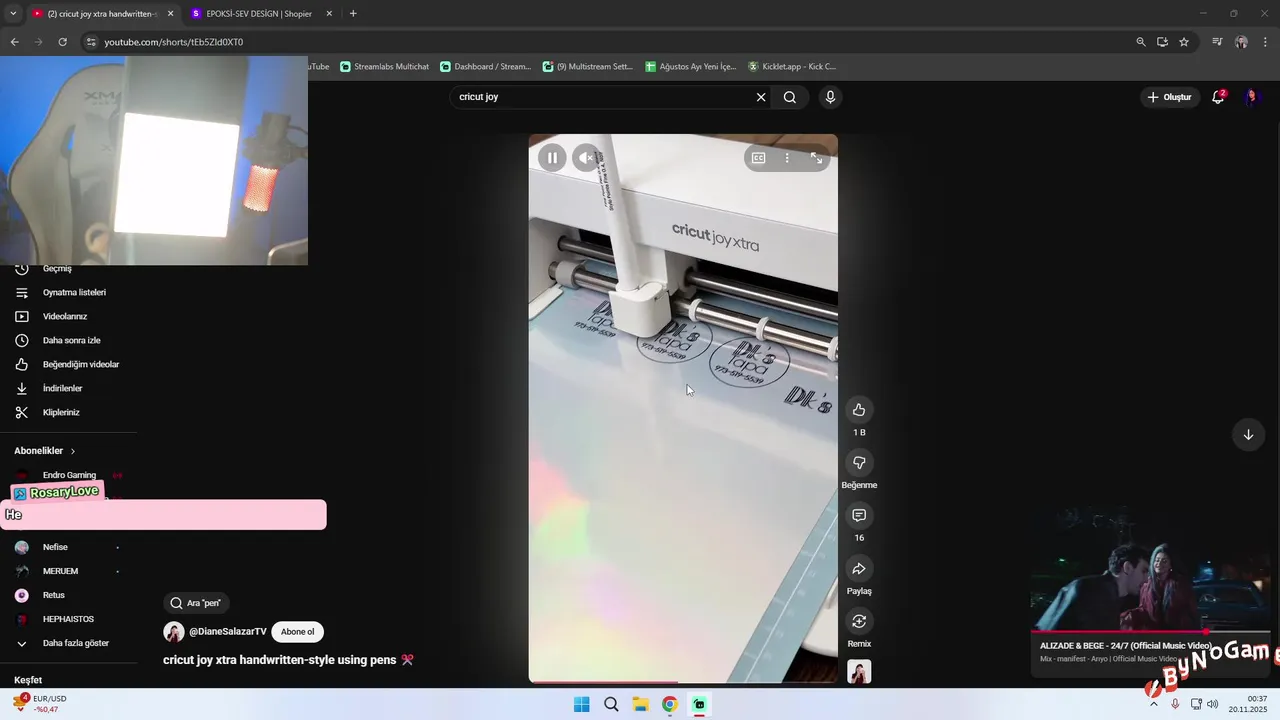
Task: Open the comments panel showing 16
Action: pos(859,515)
